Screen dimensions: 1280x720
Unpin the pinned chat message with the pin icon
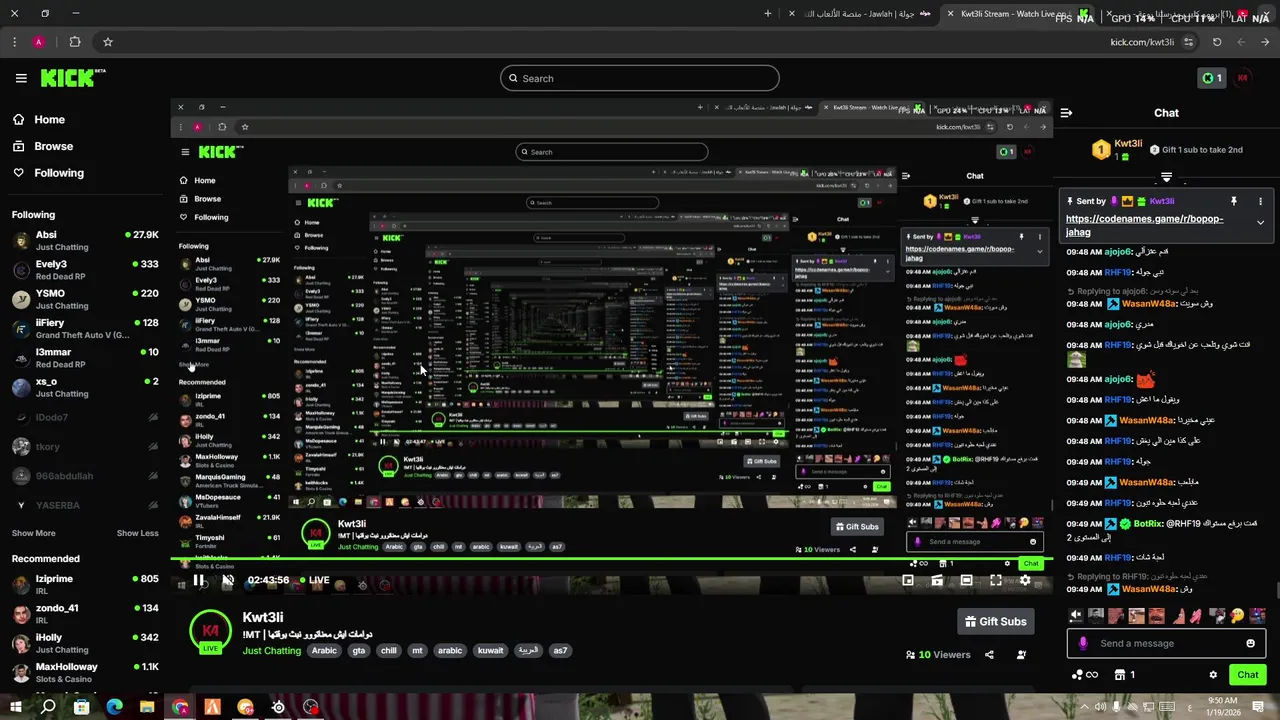coord(1234,201)
